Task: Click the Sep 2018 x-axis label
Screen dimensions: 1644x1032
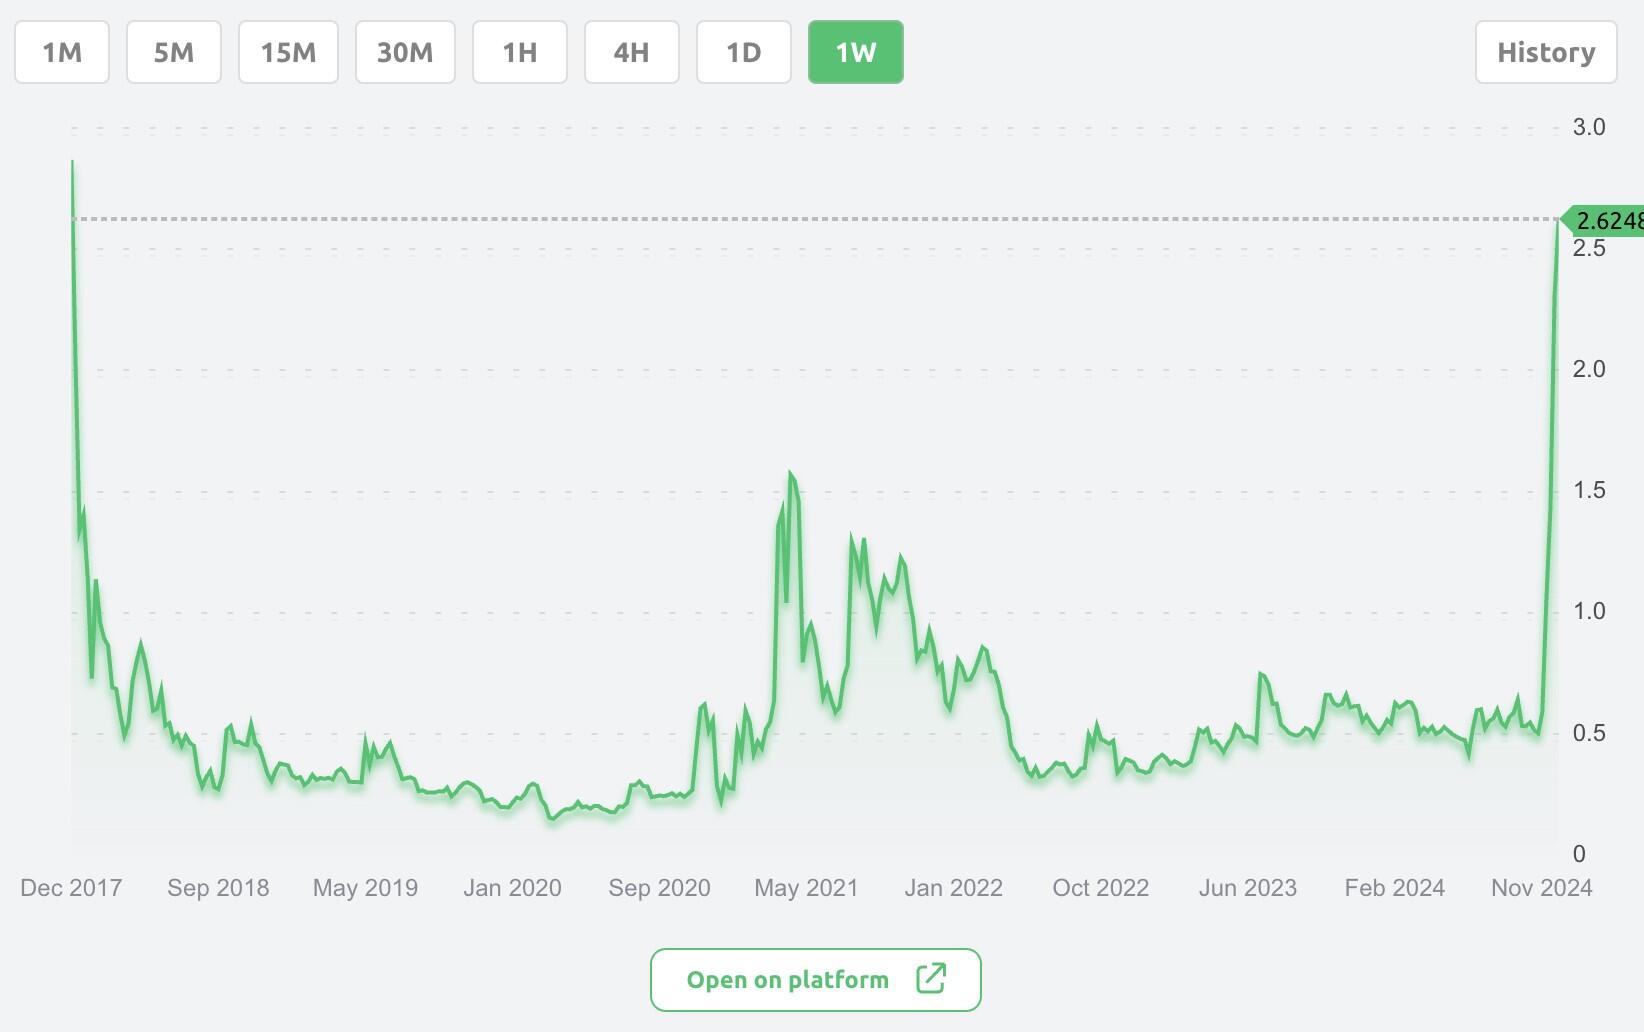Action: [x=218, y=888]
